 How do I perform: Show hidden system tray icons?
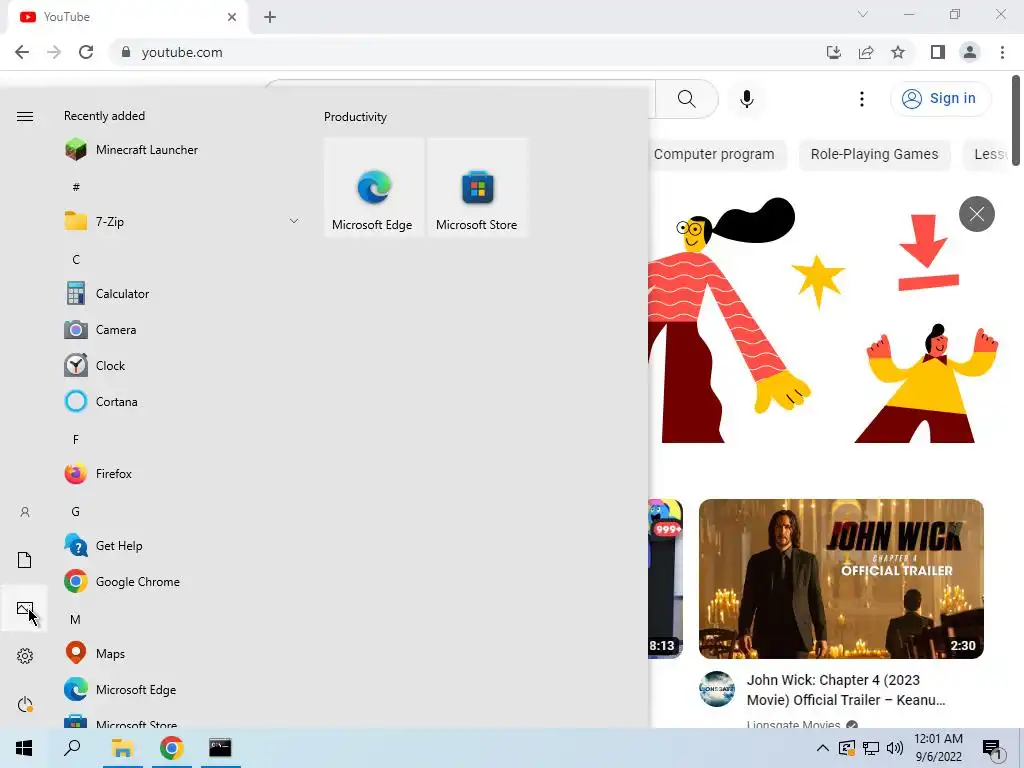[x=823, y=748]
